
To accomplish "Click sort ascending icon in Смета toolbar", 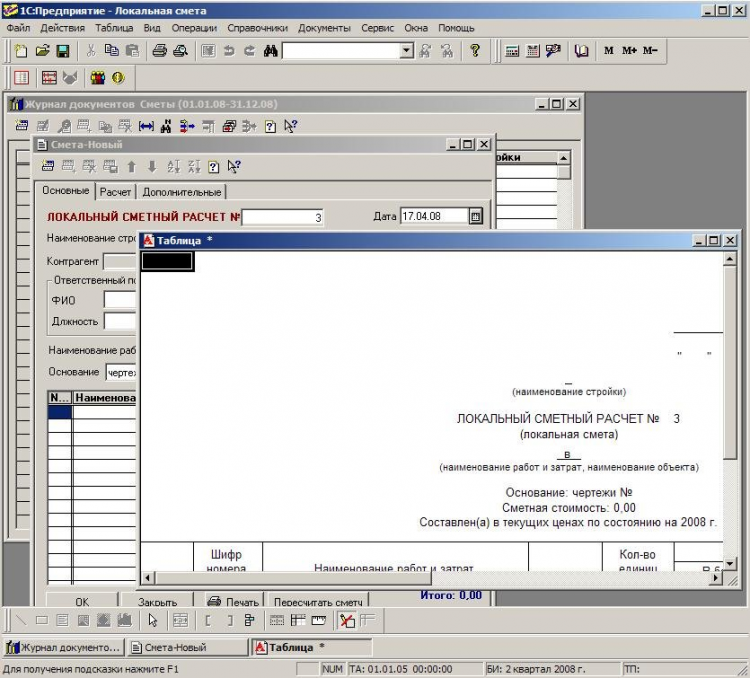I will [x=173, y=167].
